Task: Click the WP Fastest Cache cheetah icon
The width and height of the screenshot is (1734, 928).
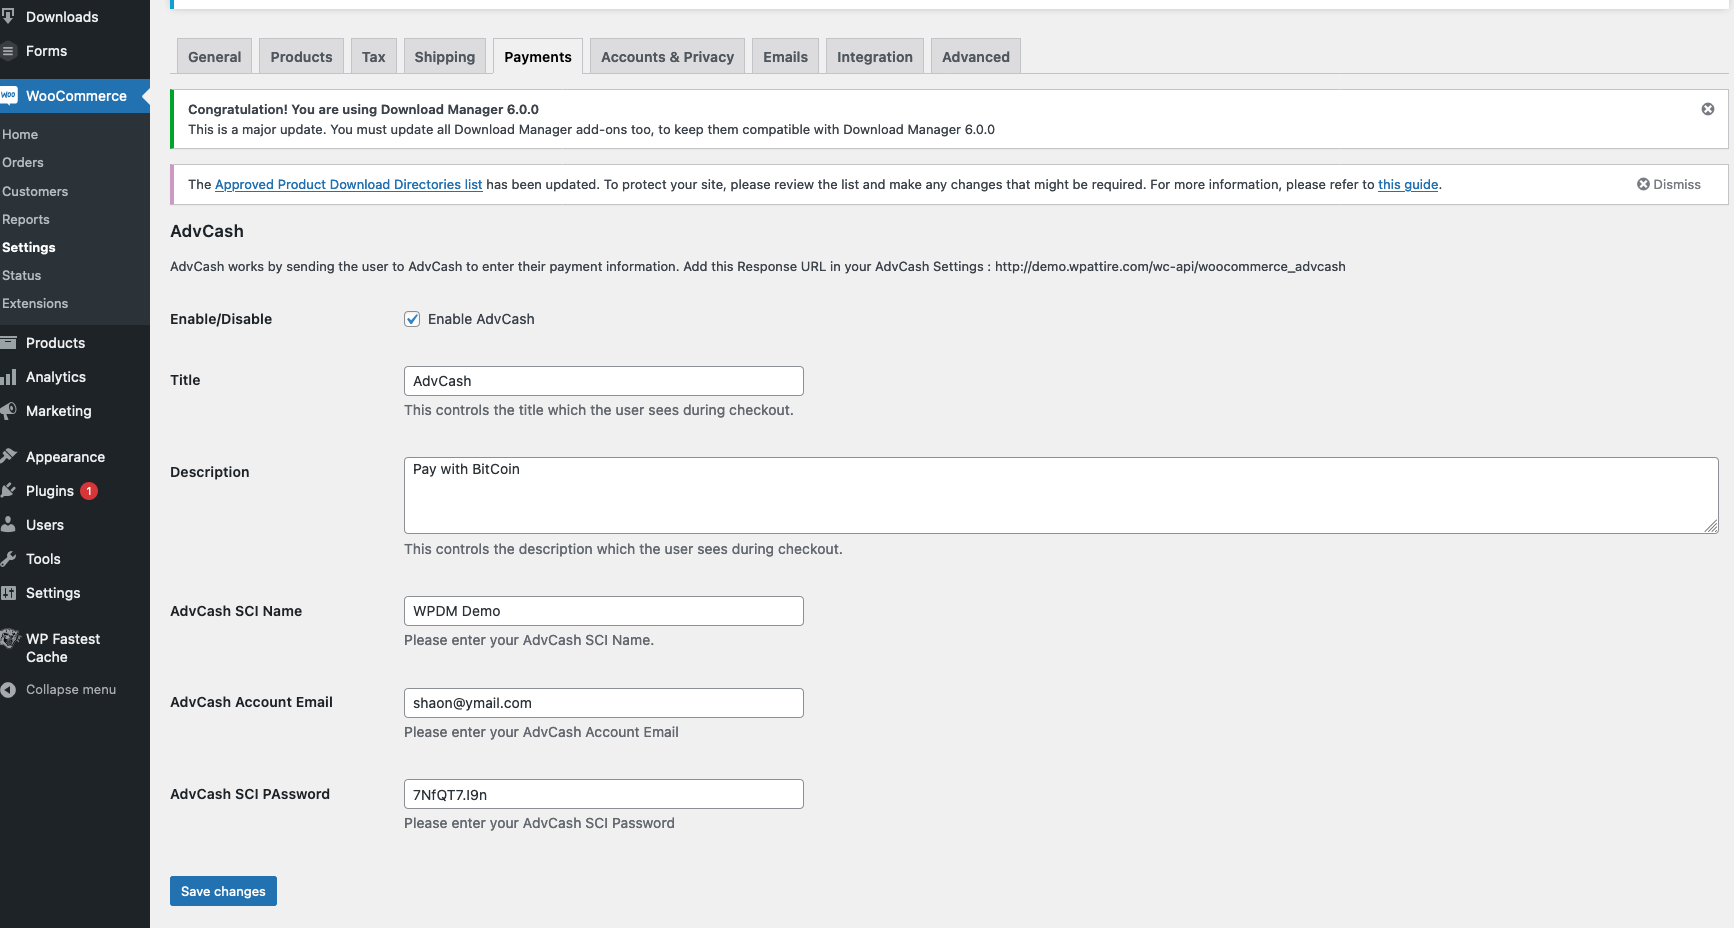Action: [10, 639]
